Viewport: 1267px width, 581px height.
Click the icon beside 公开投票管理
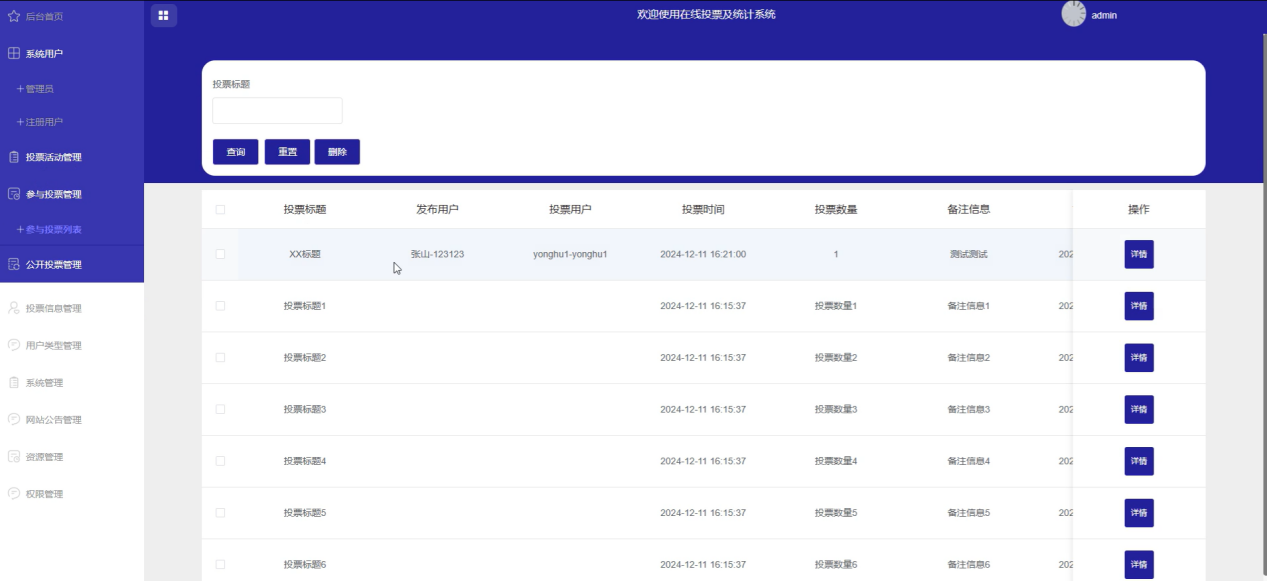(x=14, y=265)
